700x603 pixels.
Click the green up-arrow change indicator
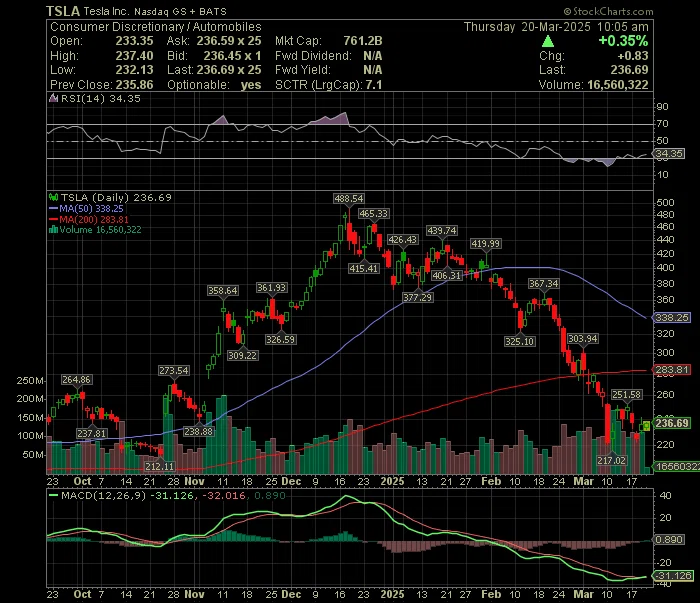click(548, 42)
